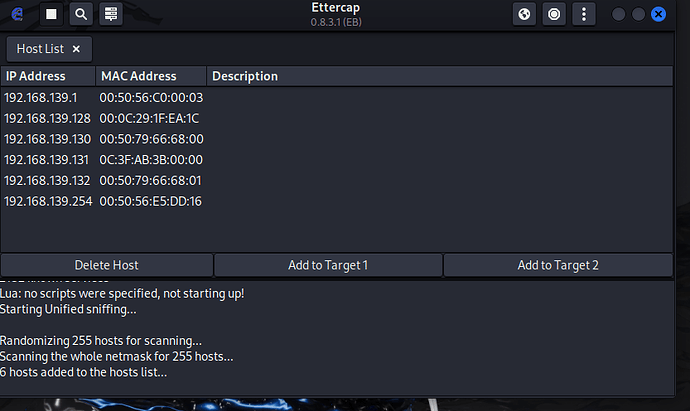Click Add to Target 1 button

(x=328, y=265)
